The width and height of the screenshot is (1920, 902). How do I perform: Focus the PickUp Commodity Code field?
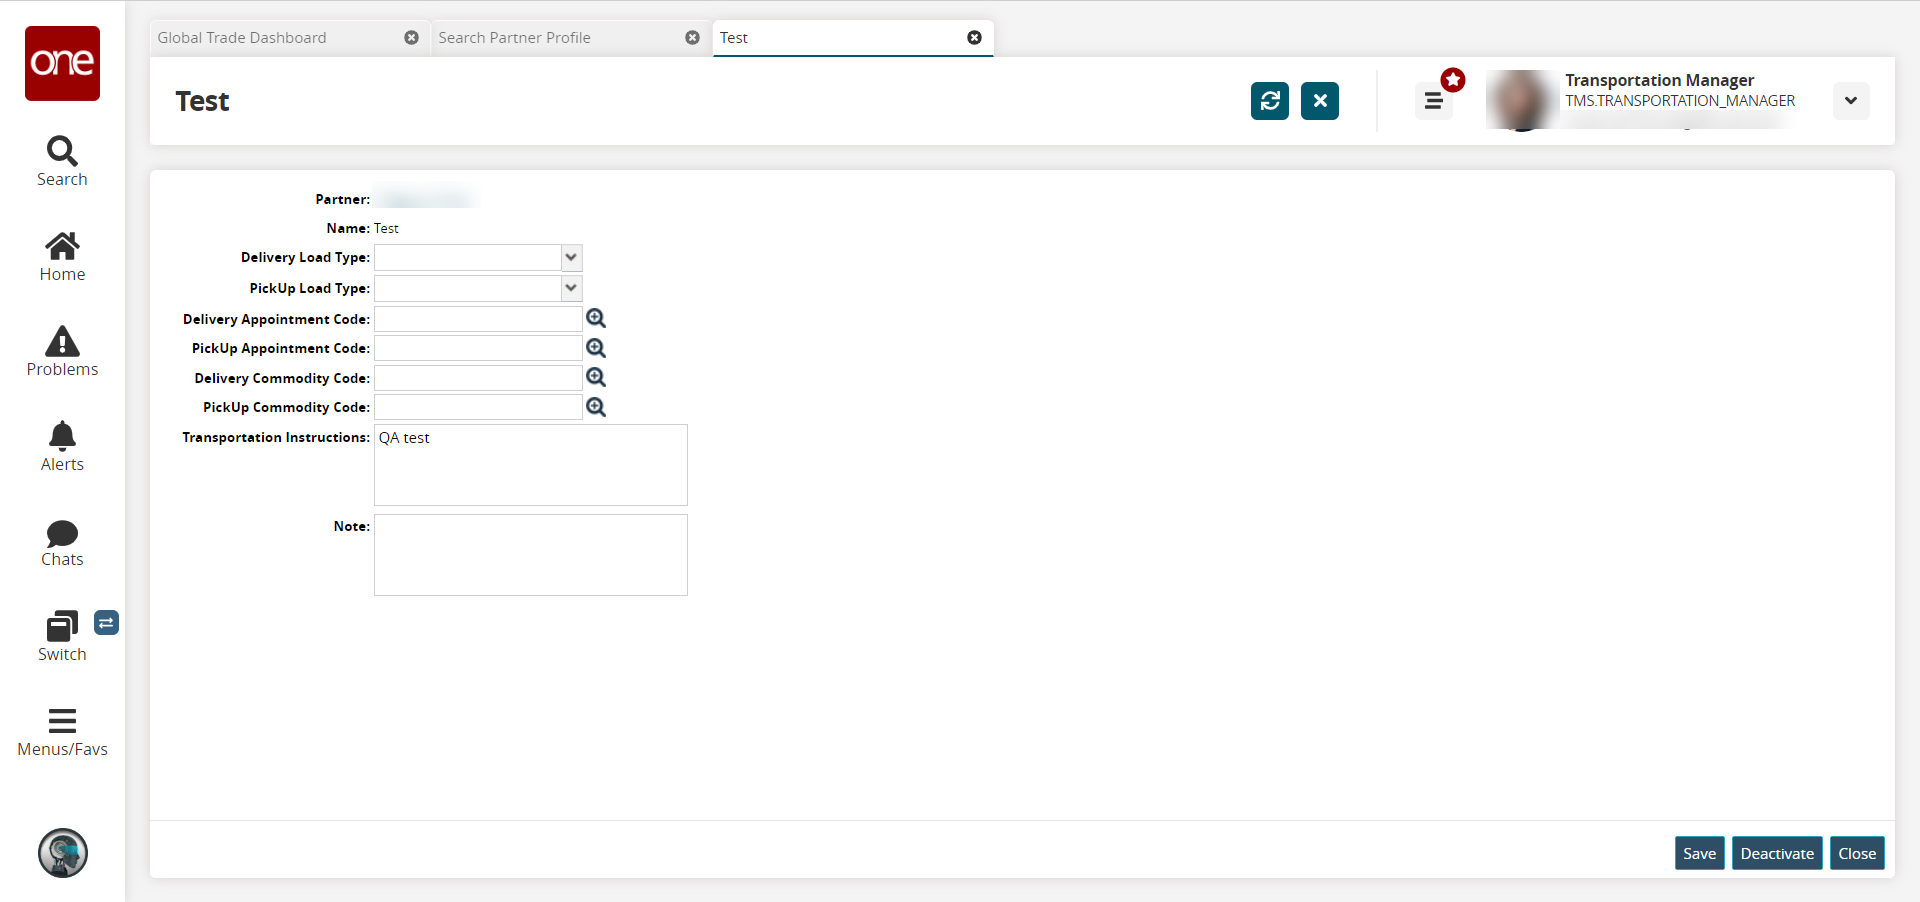478,407
